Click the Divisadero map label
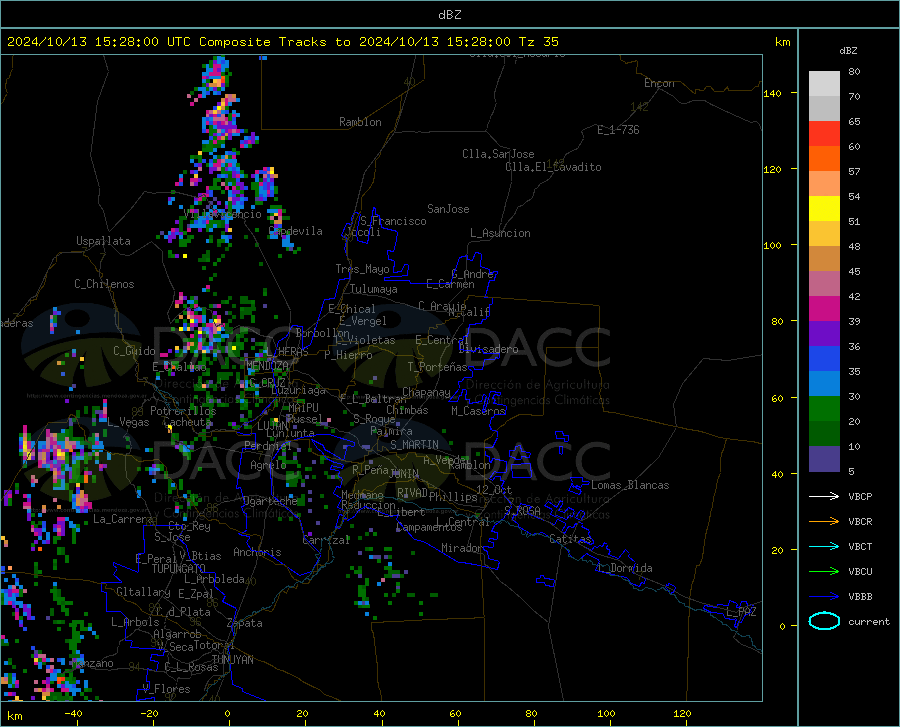 pos(488,349)
